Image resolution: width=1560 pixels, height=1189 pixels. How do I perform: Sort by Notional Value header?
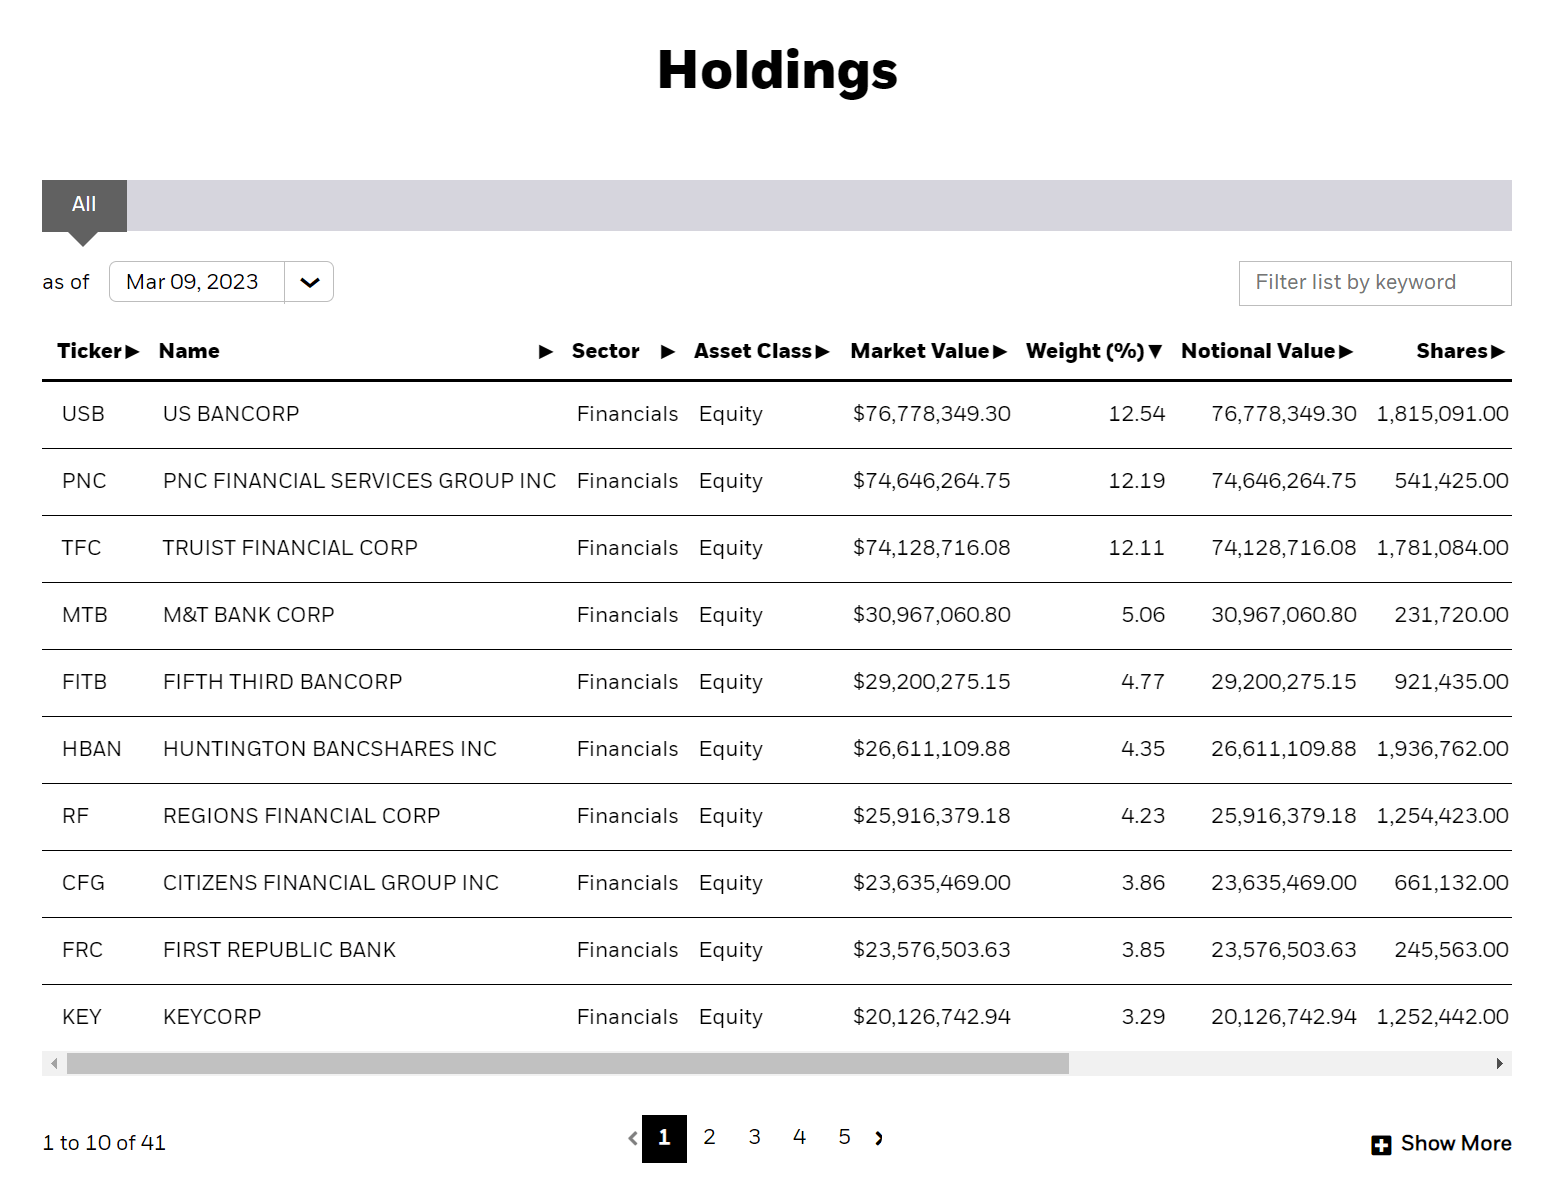pyautogui.click(x=1266, y=351)
